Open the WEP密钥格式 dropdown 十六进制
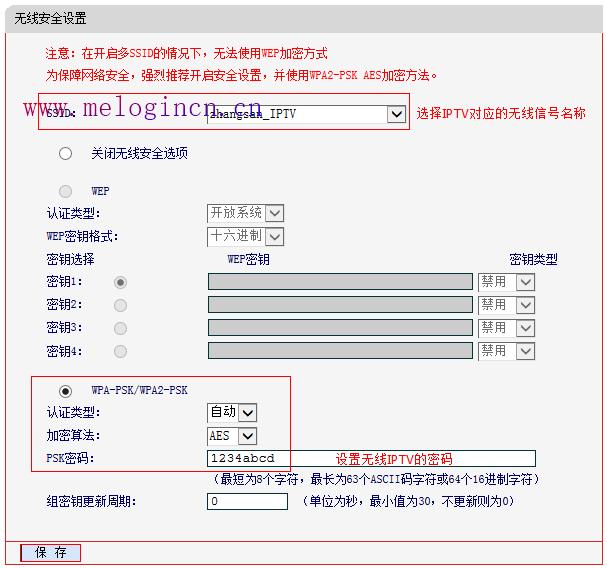607x569 pixels. 245,236
